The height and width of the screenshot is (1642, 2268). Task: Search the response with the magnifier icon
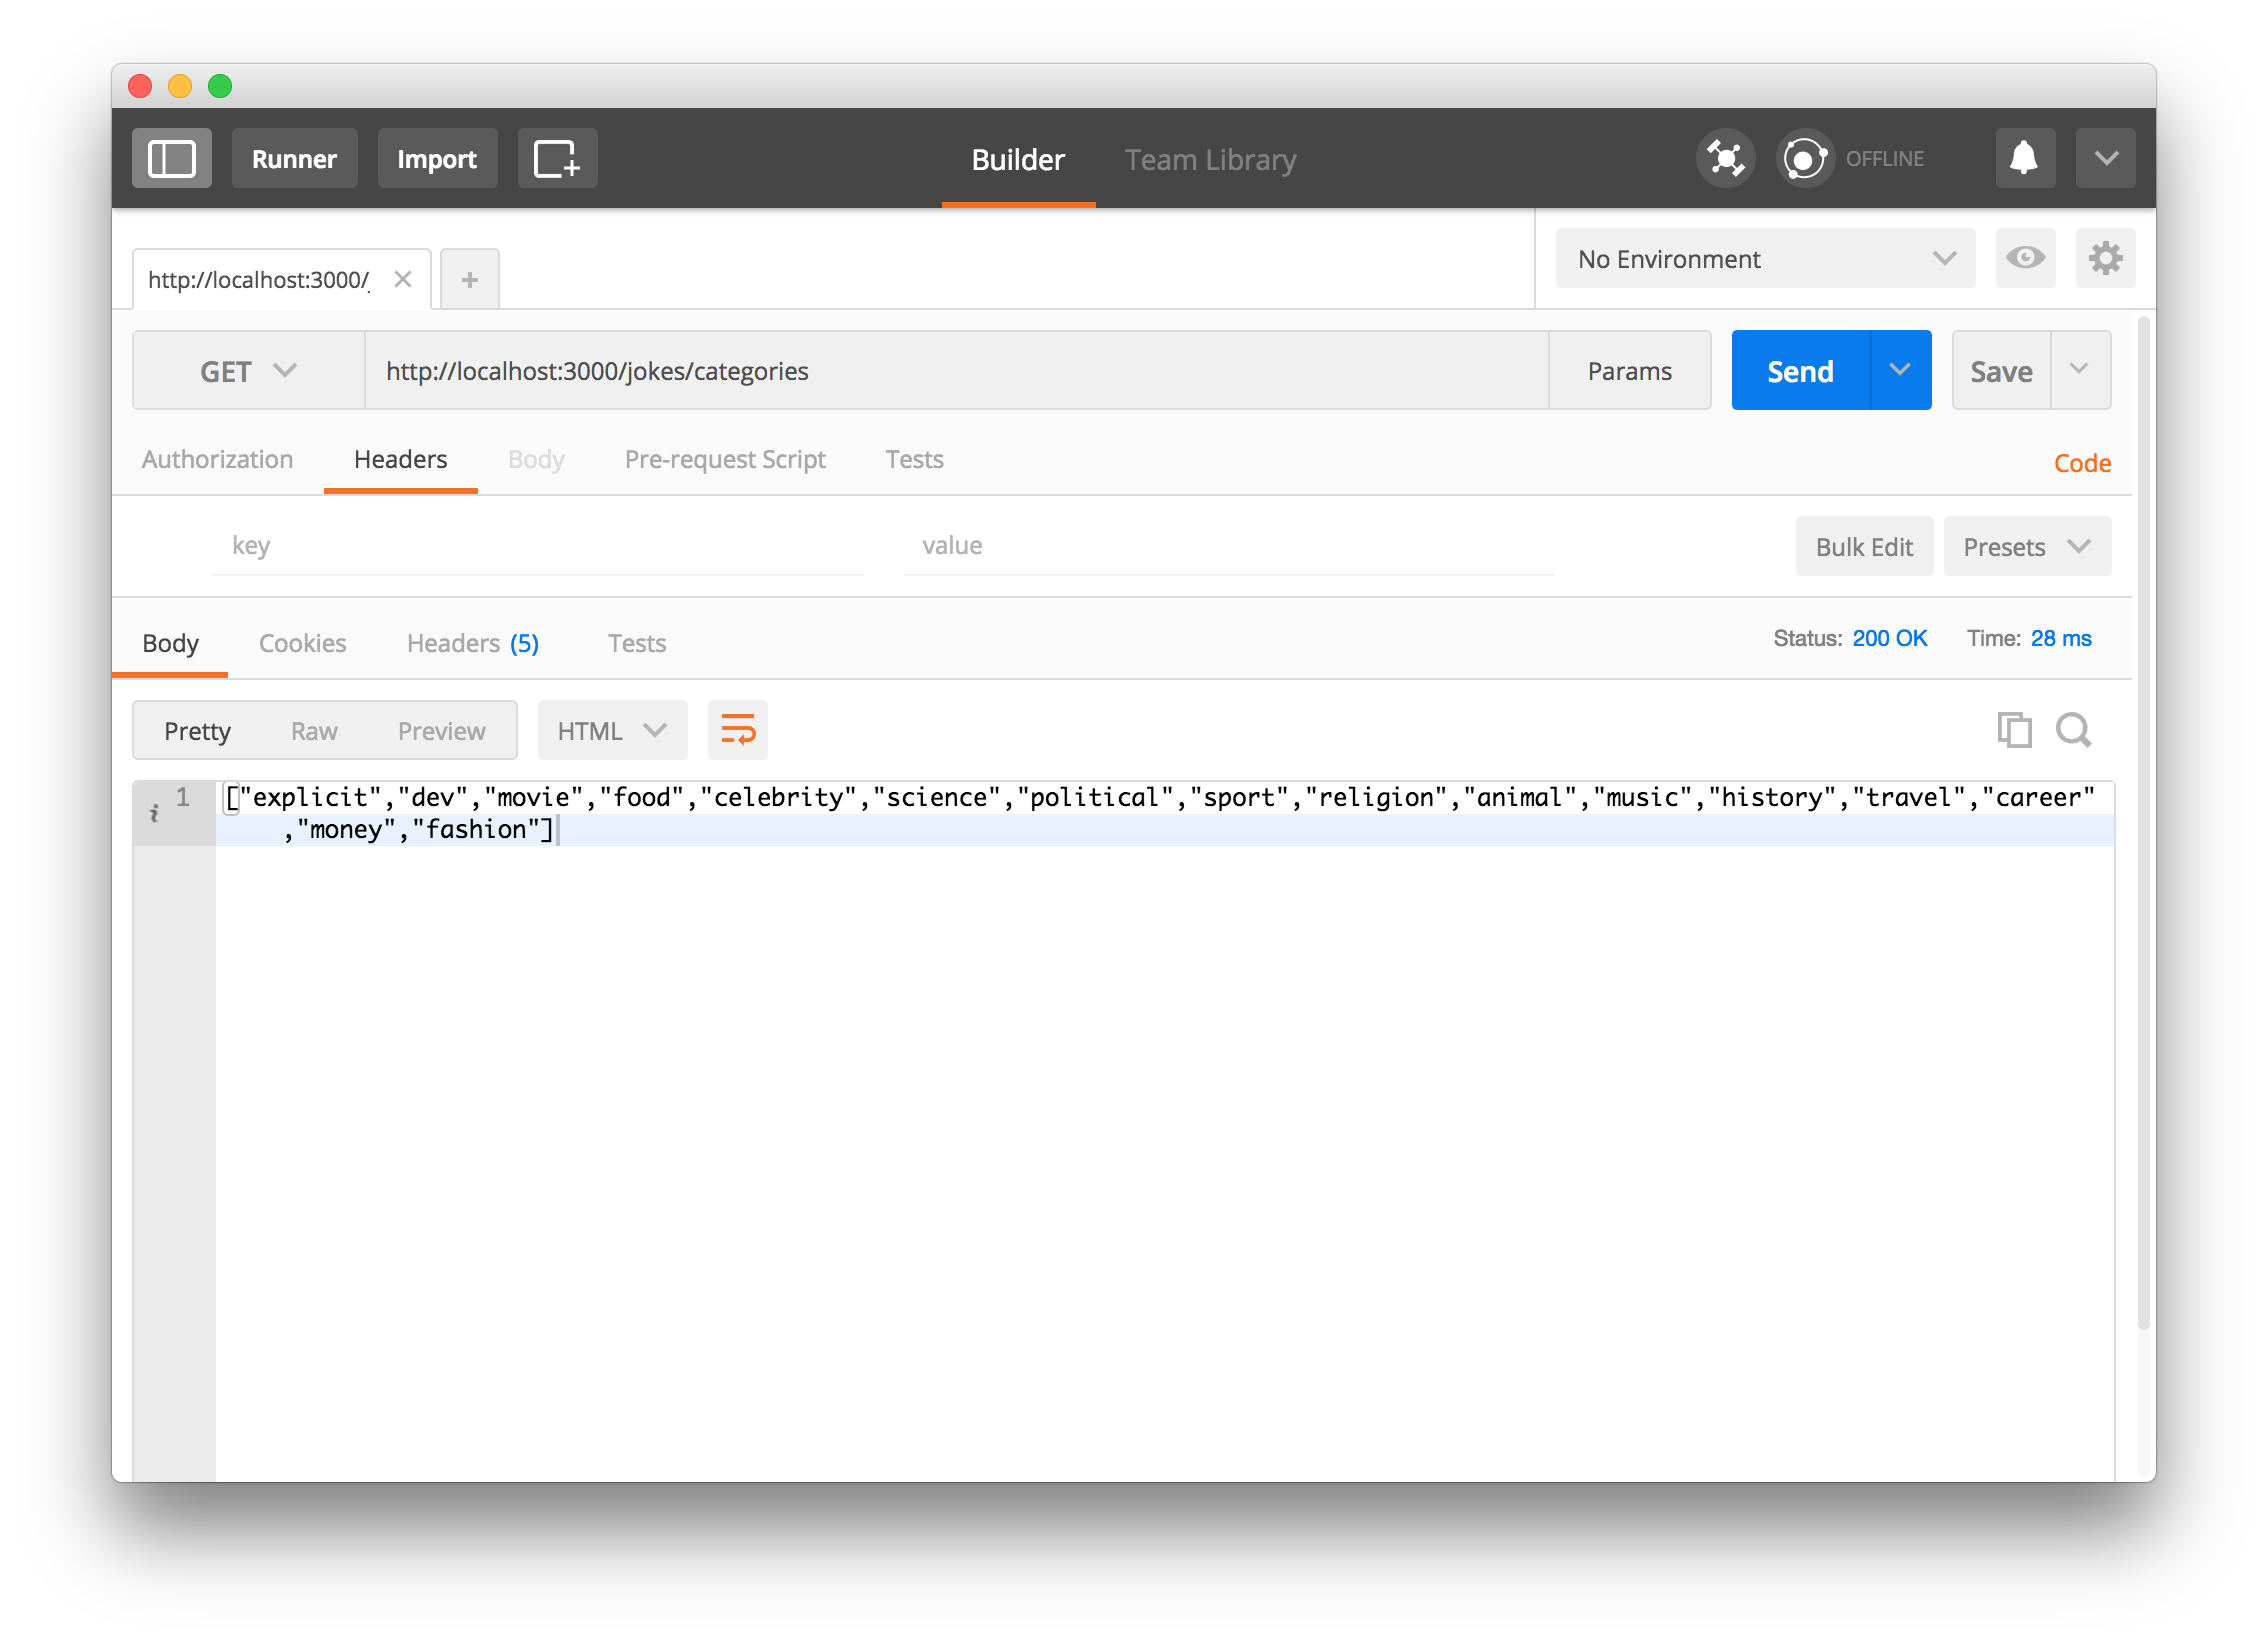click(x=2073, y=730)
